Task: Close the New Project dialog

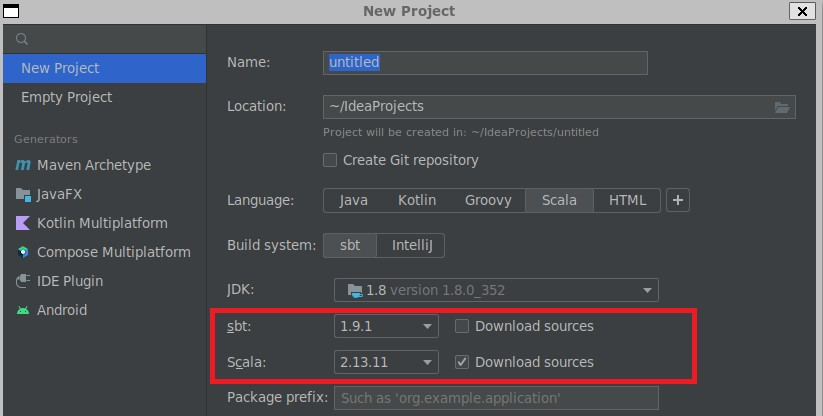Action: (802, 11)
